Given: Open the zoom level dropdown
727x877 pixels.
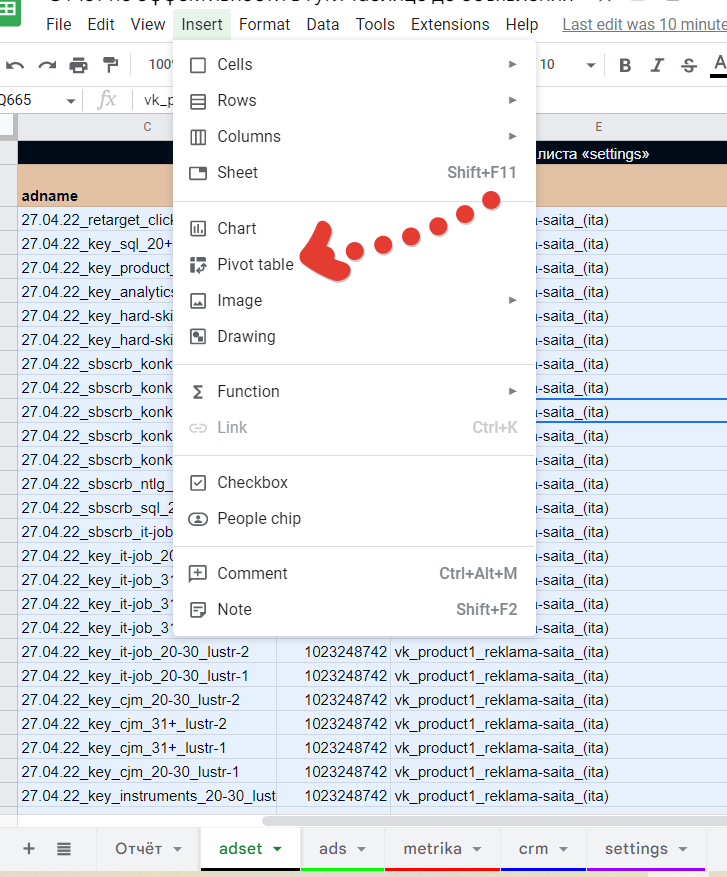Looking at the screenshot, I should (x=160, y=65).
